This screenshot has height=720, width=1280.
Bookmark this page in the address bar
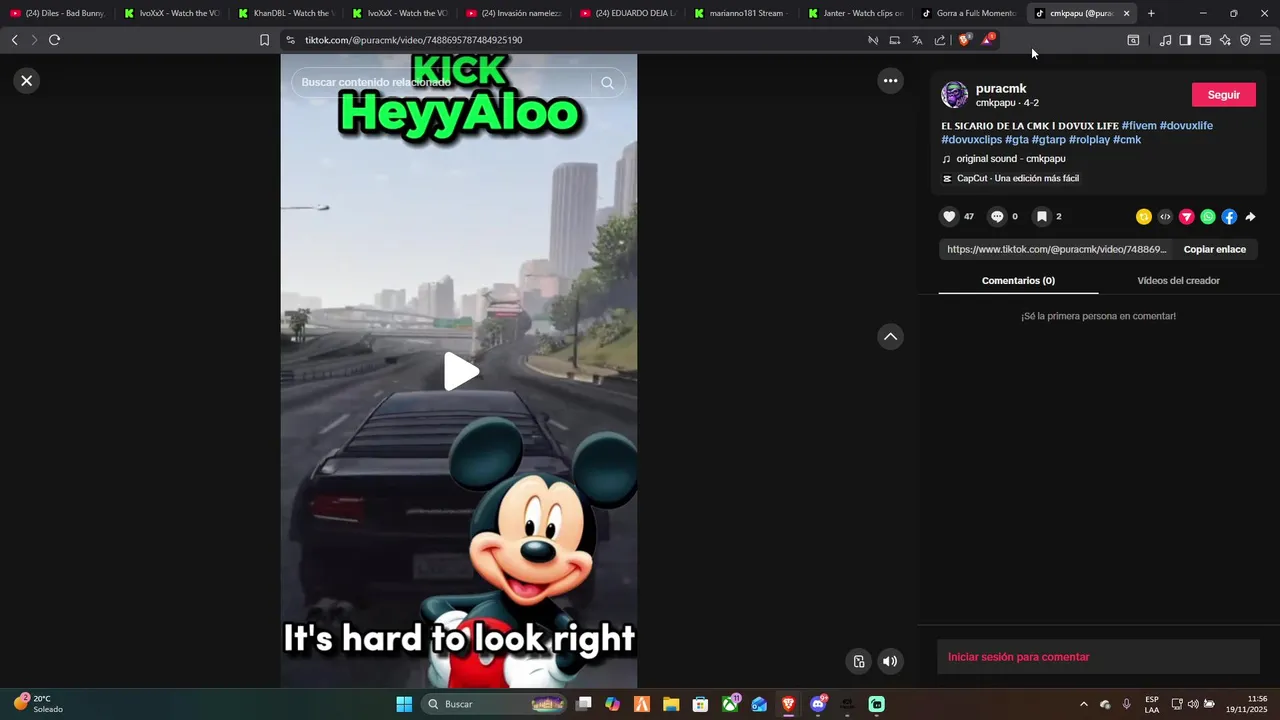click(x=264, y=40)
